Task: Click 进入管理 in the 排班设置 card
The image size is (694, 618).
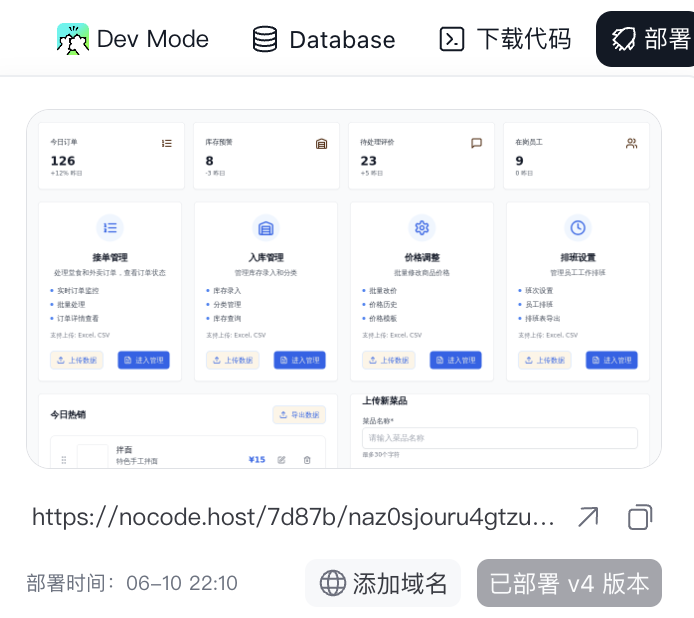Action: coord(612,360)
